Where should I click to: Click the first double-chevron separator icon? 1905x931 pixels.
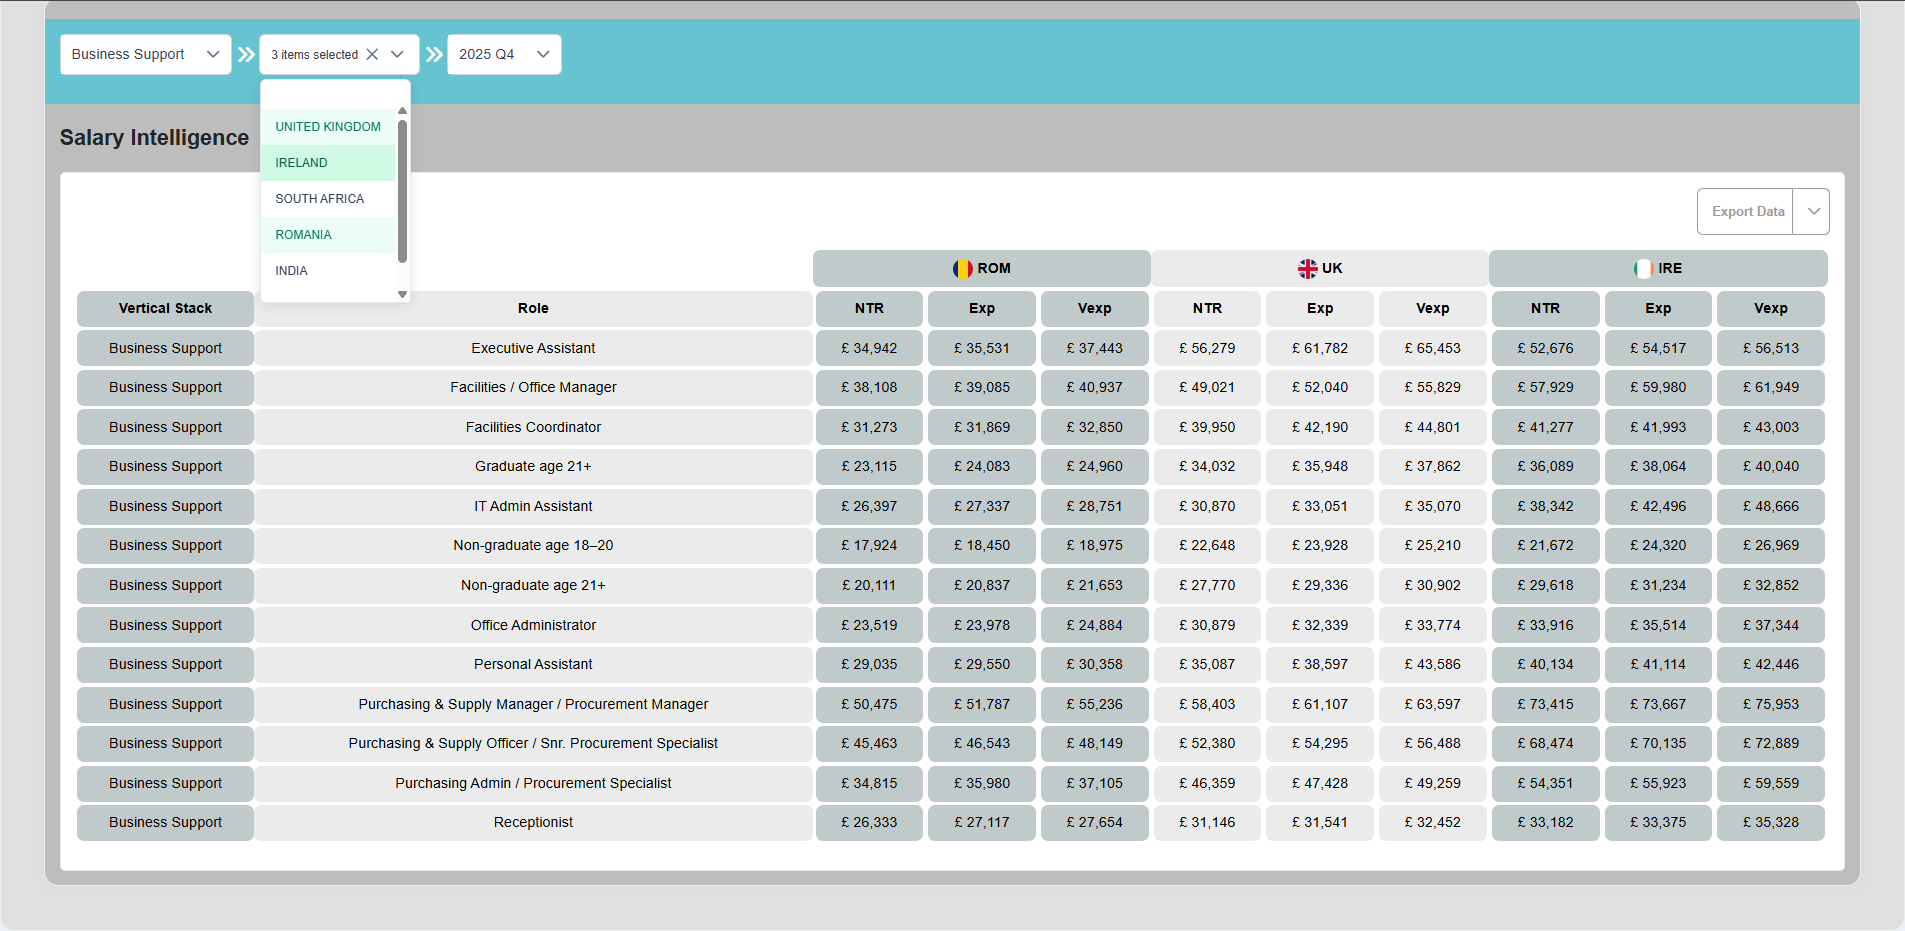pos(246,55)
